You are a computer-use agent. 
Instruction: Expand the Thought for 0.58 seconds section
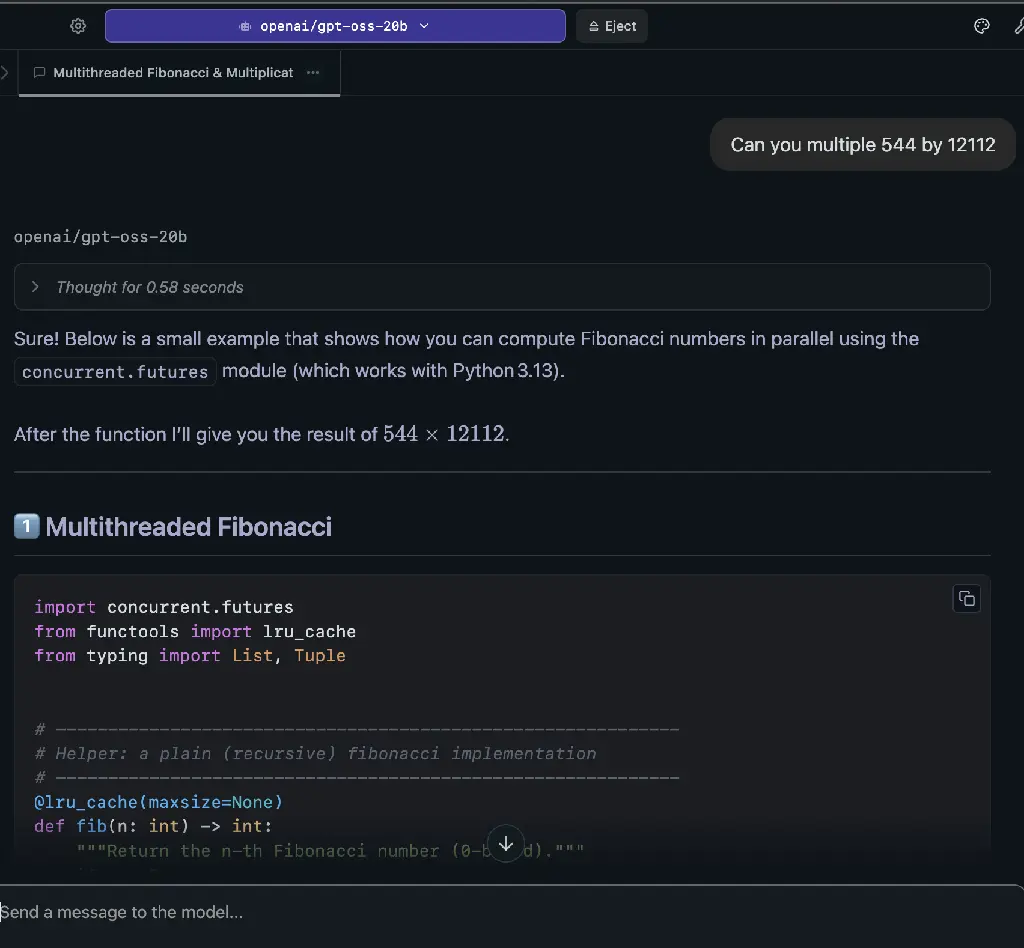502,287
